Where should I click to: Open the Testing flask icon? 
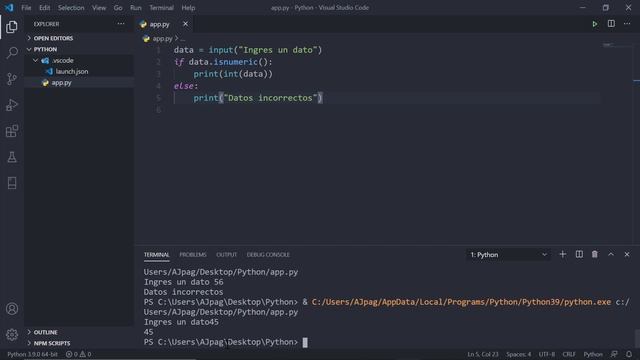12,157
